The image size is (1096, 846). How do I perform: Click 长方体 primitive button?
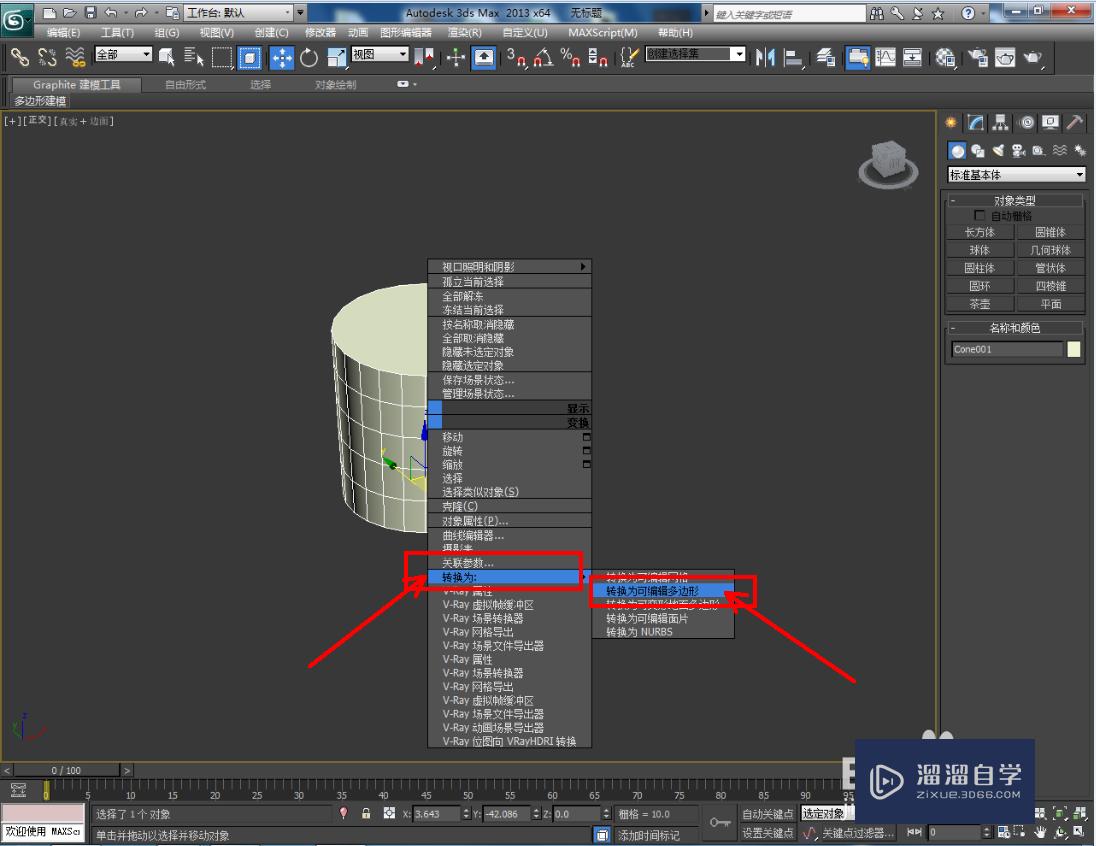[979, 232]
